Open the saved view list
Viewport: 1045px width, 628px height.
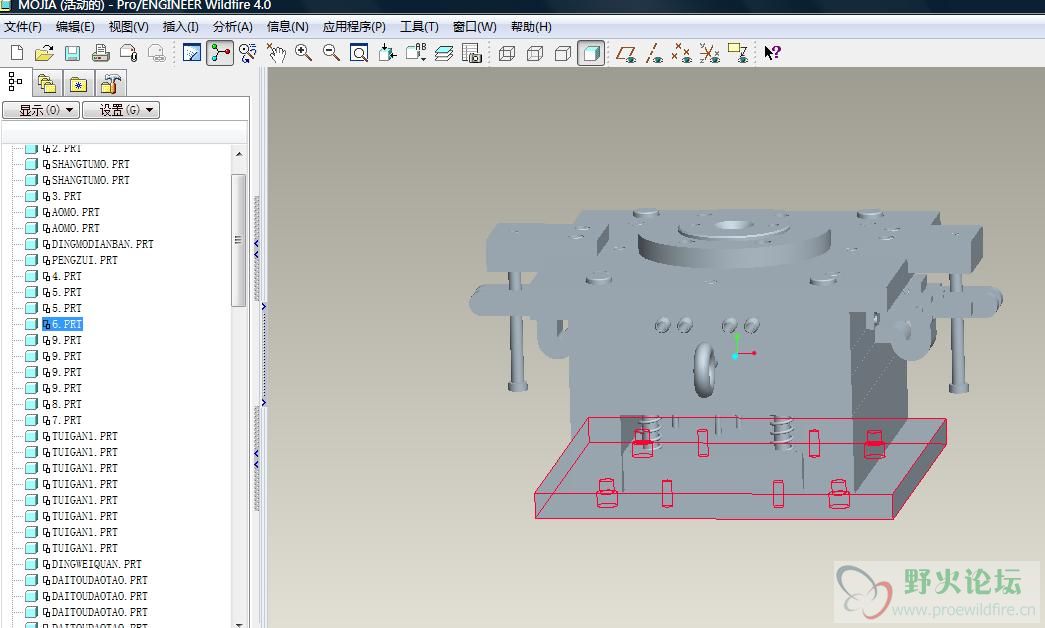416,53
